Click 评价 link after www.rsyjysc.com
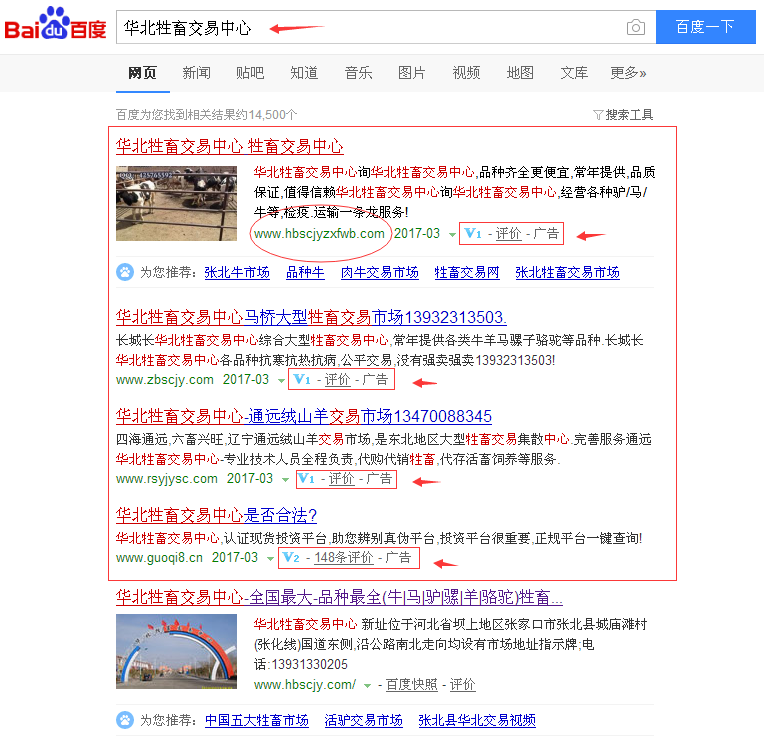This screenshot has height=745, width=764. [341, 478]
